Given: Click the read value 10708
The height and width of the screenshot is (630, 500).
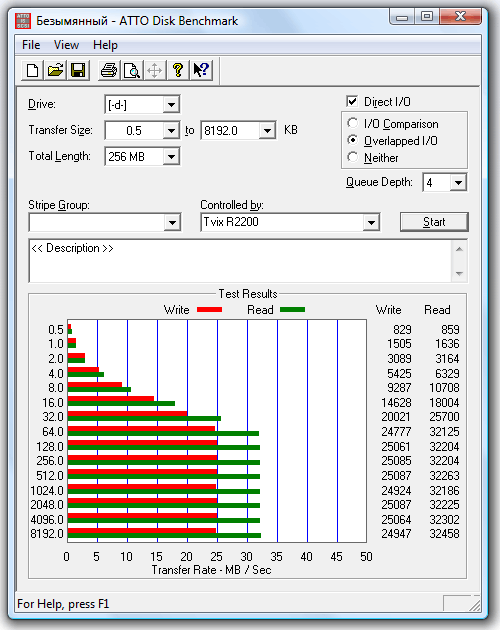Looking at the screenshot, I should pyautogui.click(x=444, y=388).
